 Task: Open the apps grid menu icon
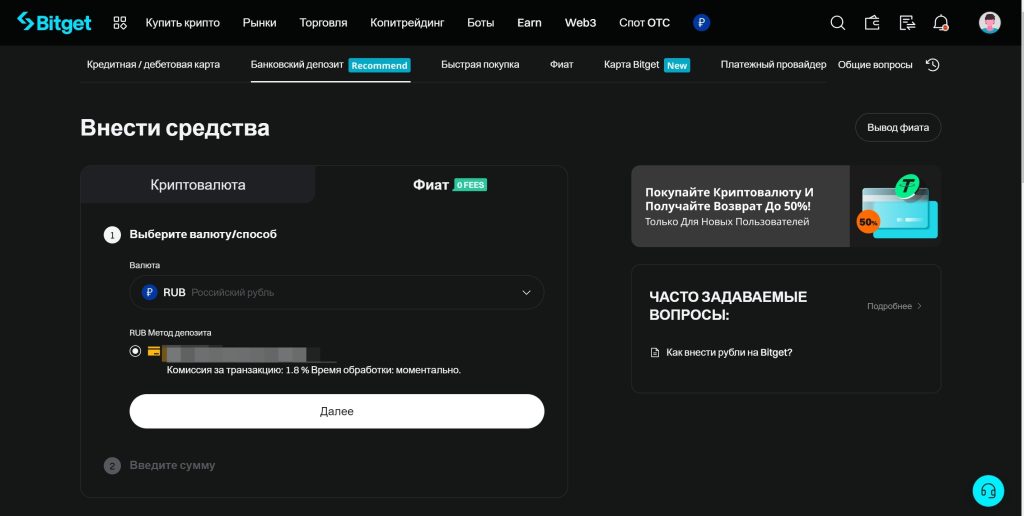(120, 22)
